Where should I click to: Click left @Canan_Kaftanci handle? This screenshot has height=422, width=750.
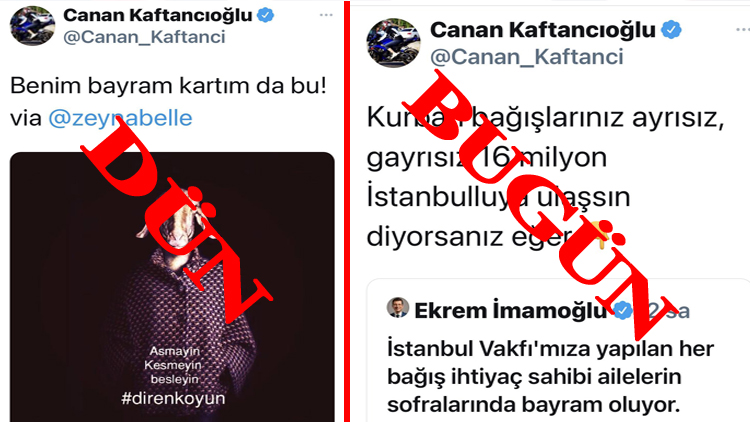[144, 37]
